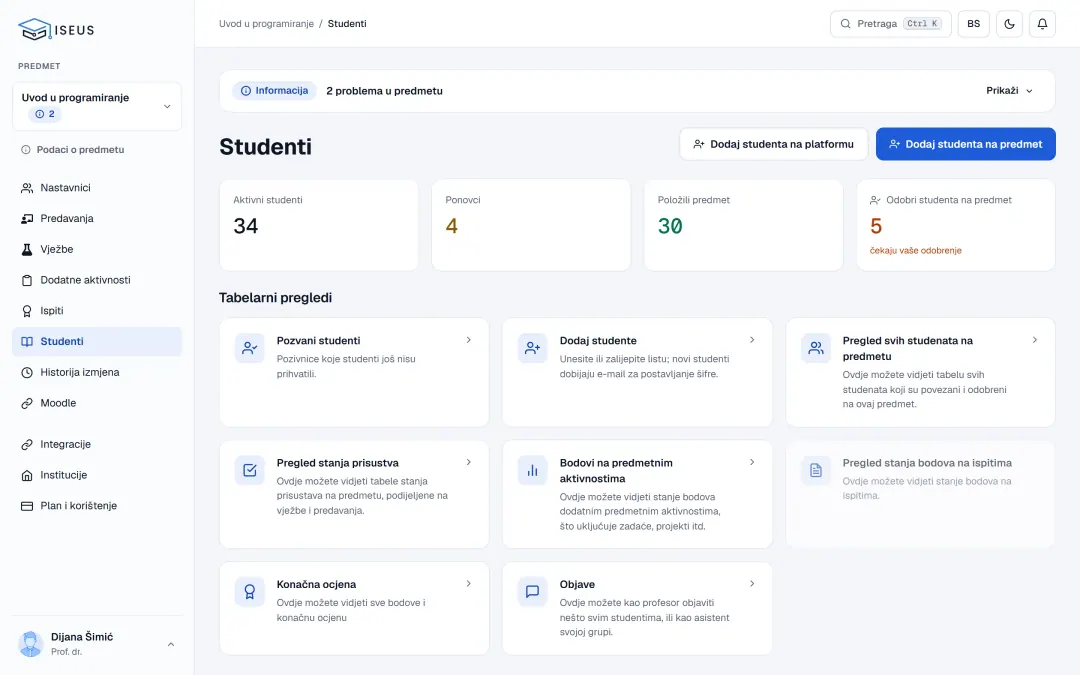
Task: Open Predavanja in the sidebar
Action: 97,218
